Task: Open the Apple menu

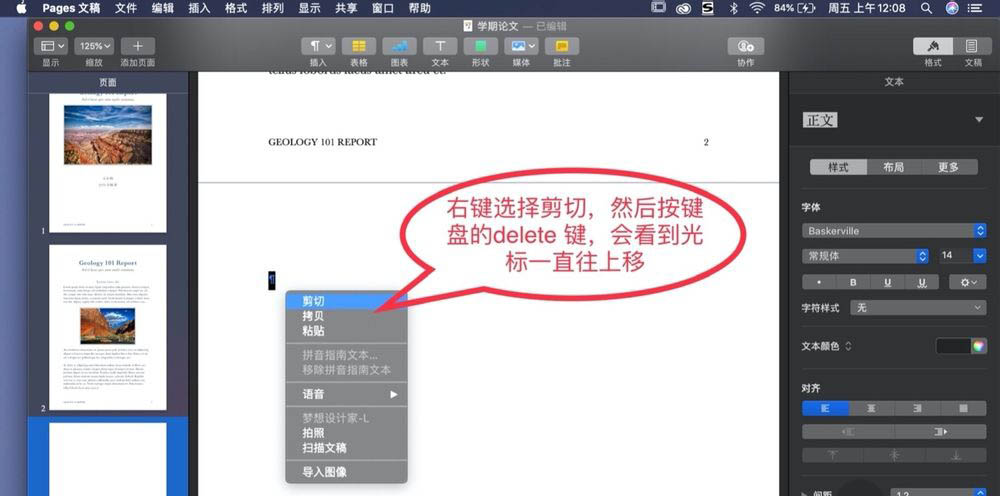Action: coord(21,8)
